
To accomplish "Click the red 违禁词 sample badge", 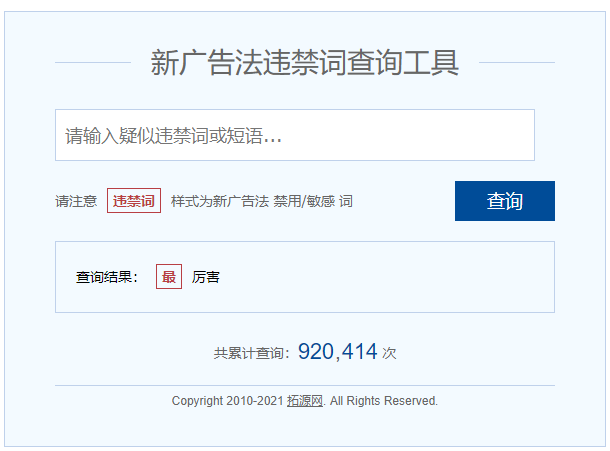I will pos(134,201).
